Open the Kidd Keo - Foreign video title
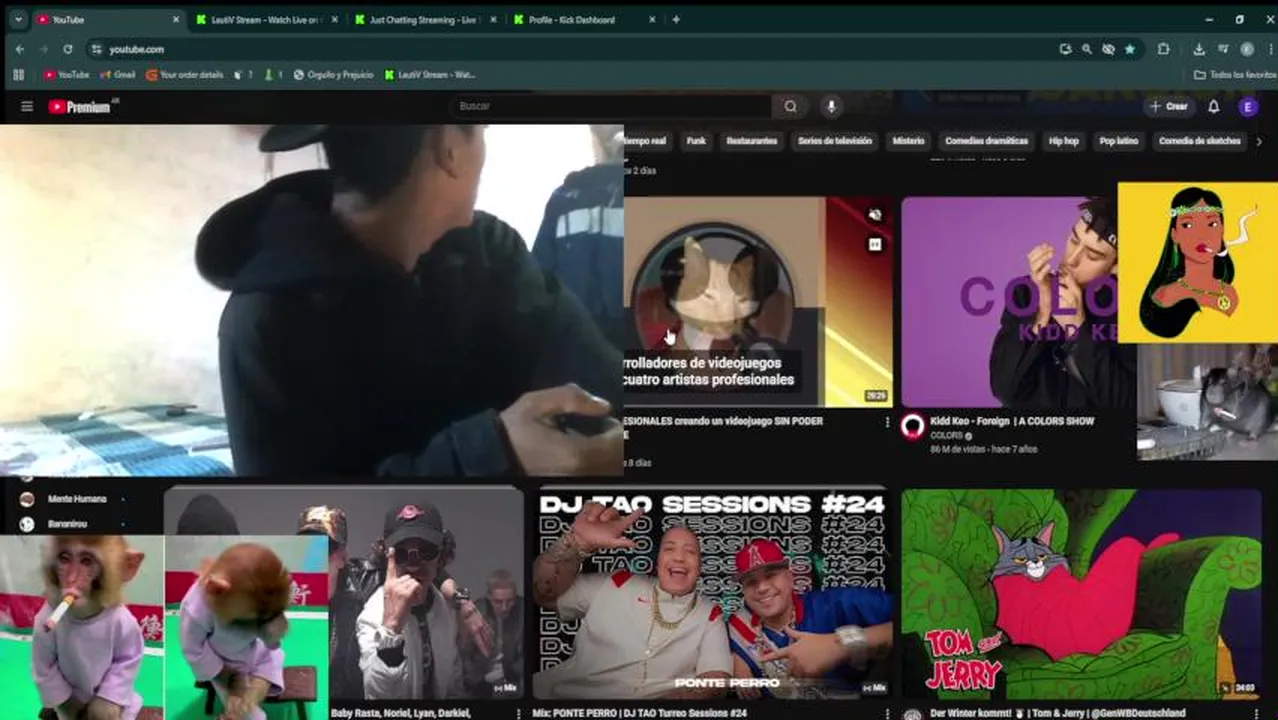This screenshot has width=1278, height=720. 1012,422
